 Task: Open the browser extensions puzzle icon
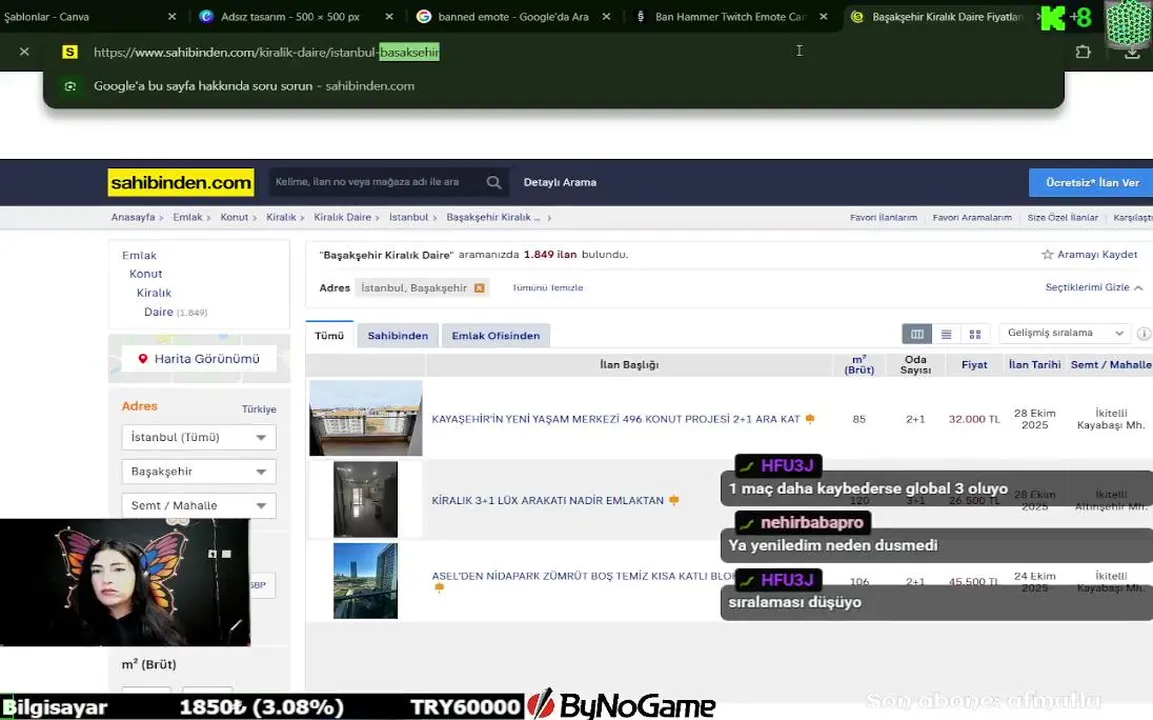point(1082,52)
